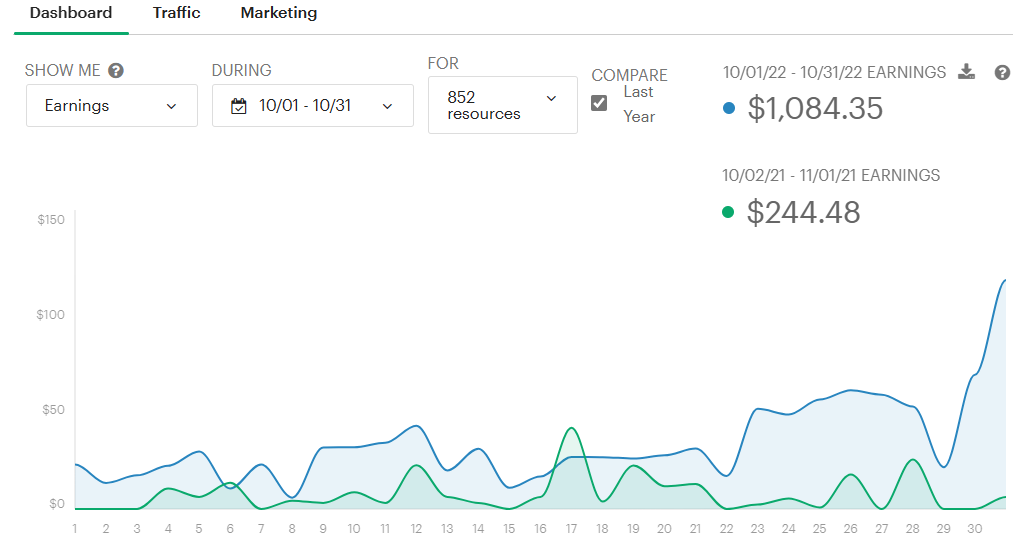This screenshot has width=1013, height=538.
Task: Switch to the Traffic tab
Action: [176, 14]
